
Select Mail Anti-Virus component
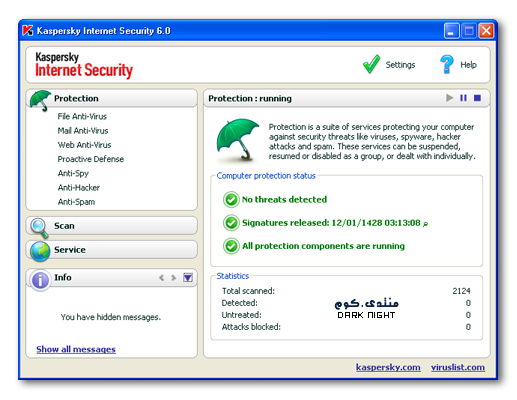pyautogui.click(x=83, y=131)
